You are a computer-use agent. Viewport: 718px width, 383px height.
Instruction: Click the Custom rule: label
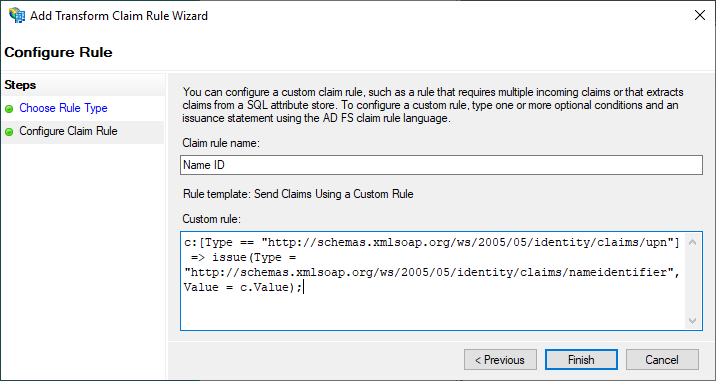(x=211, y=219)
